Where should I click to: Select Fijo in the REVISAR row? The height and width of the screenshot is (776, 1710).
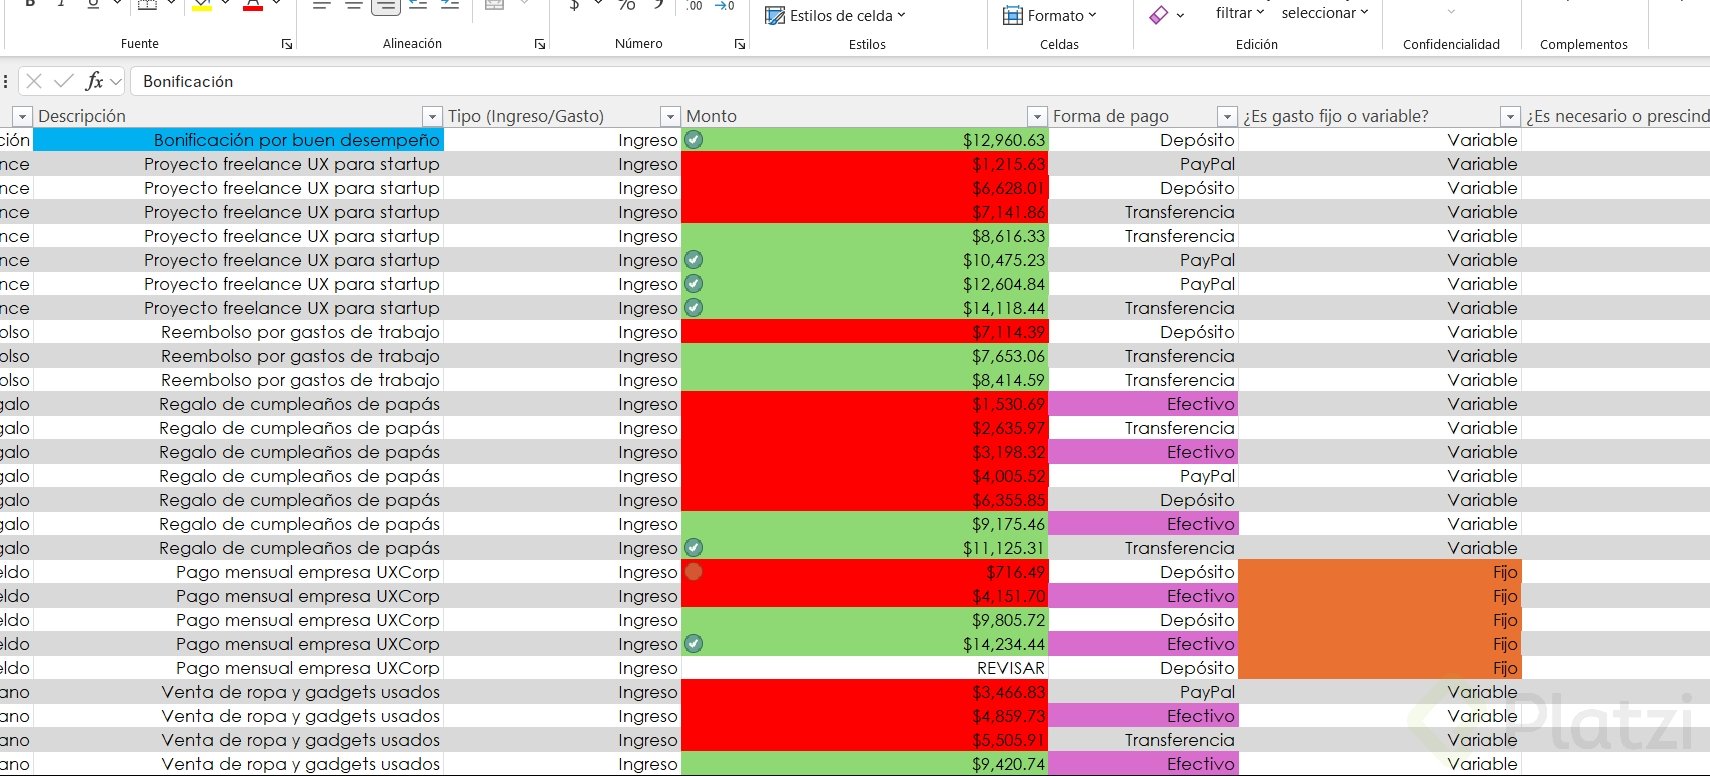tap(1380, 668)
